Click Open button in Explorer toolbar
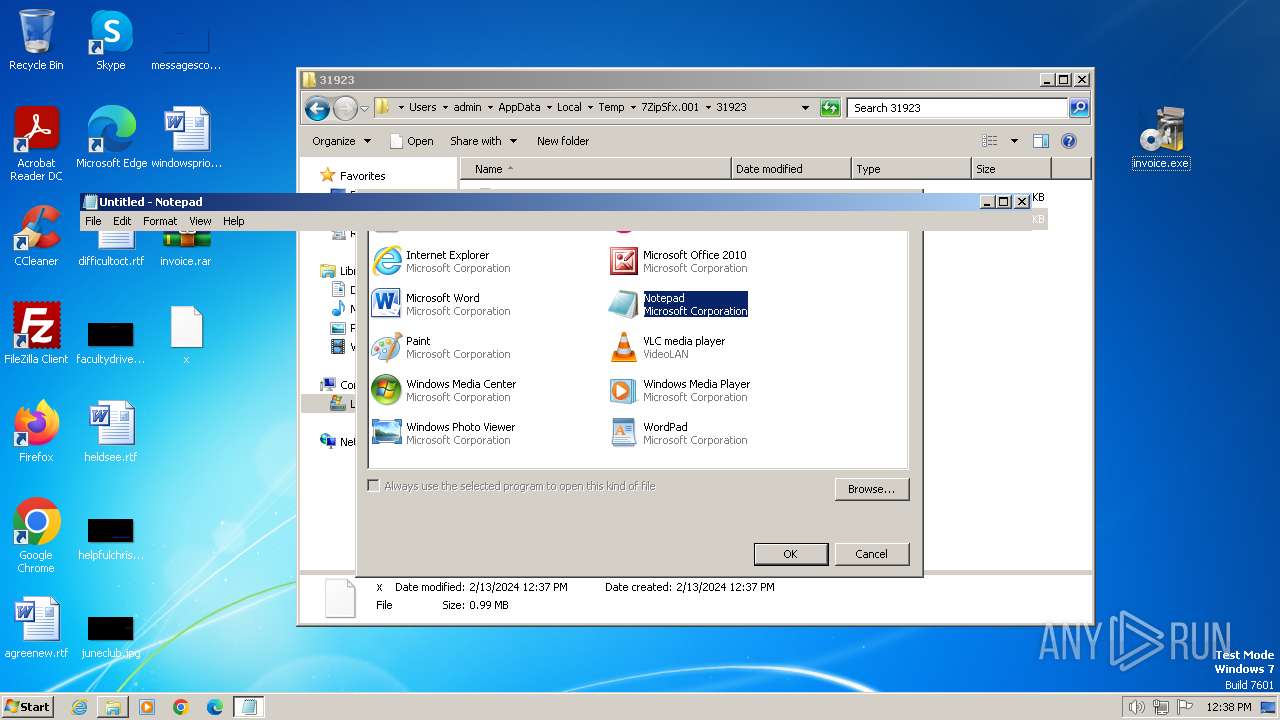 click(411, 141)
